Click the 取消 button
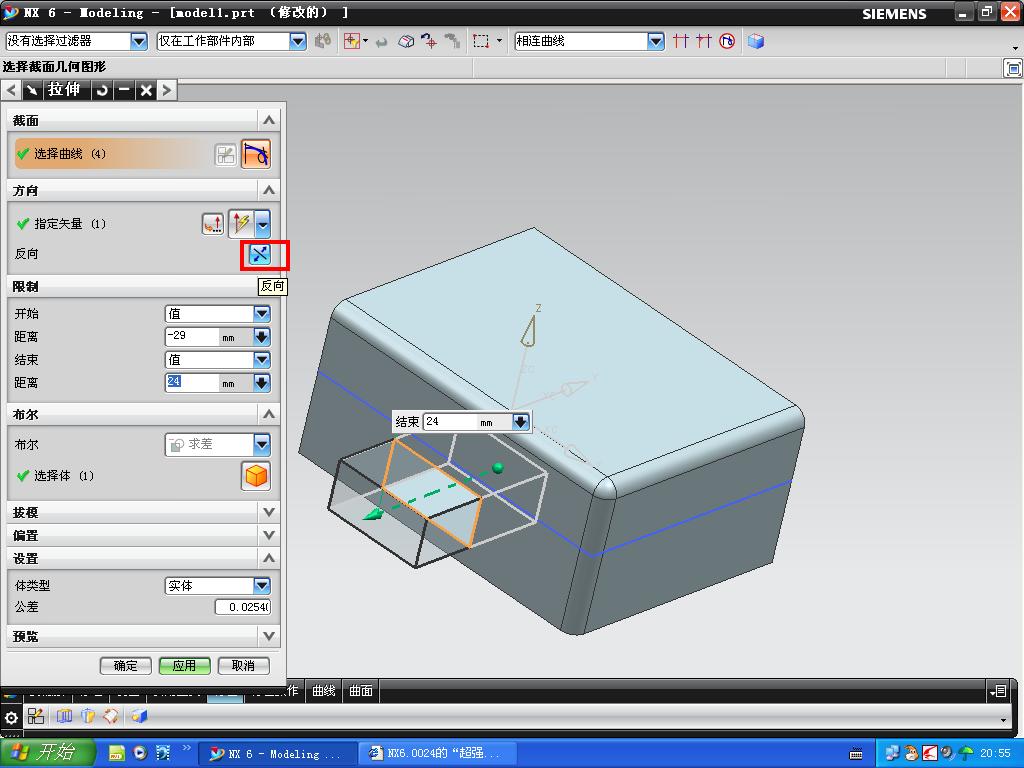Image resolution: width=1024 pixels, height=768 pixels. pos(243,665)
